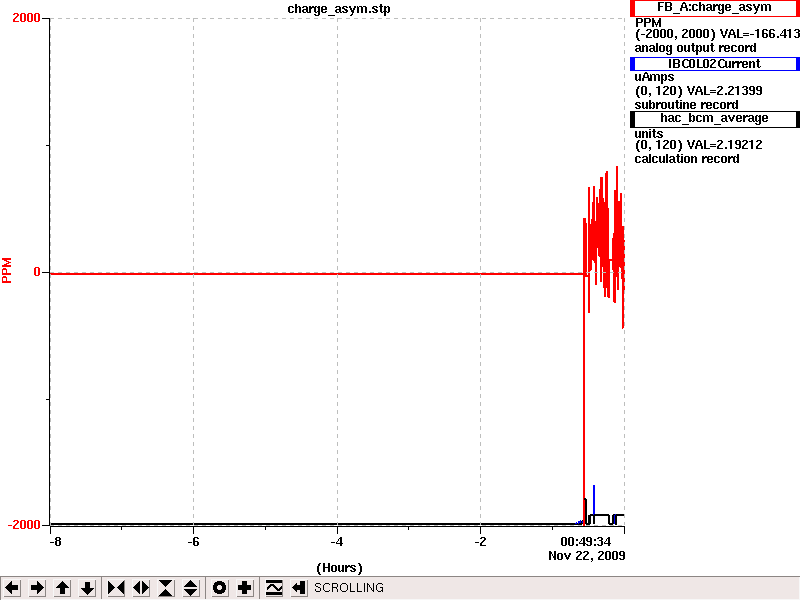Click the -8 x-axis tick label
This screenshot has height=600, width=800.
coord(55,541)
